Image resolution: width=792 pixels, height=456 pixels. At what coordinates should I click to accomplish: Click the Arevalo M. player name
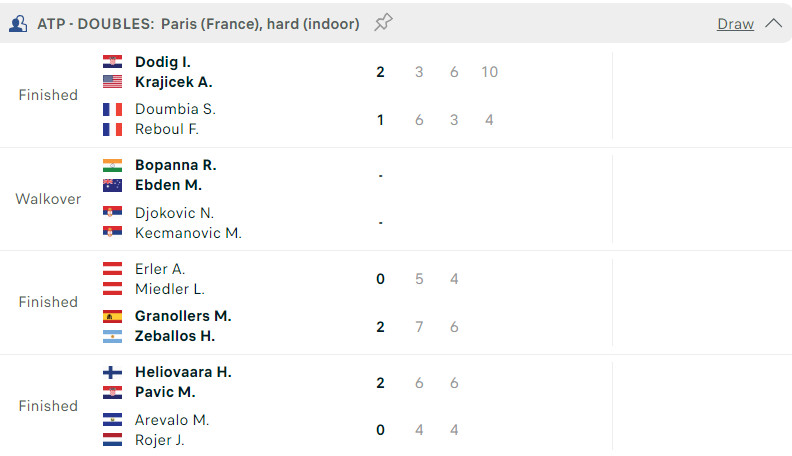coord(172,420)
